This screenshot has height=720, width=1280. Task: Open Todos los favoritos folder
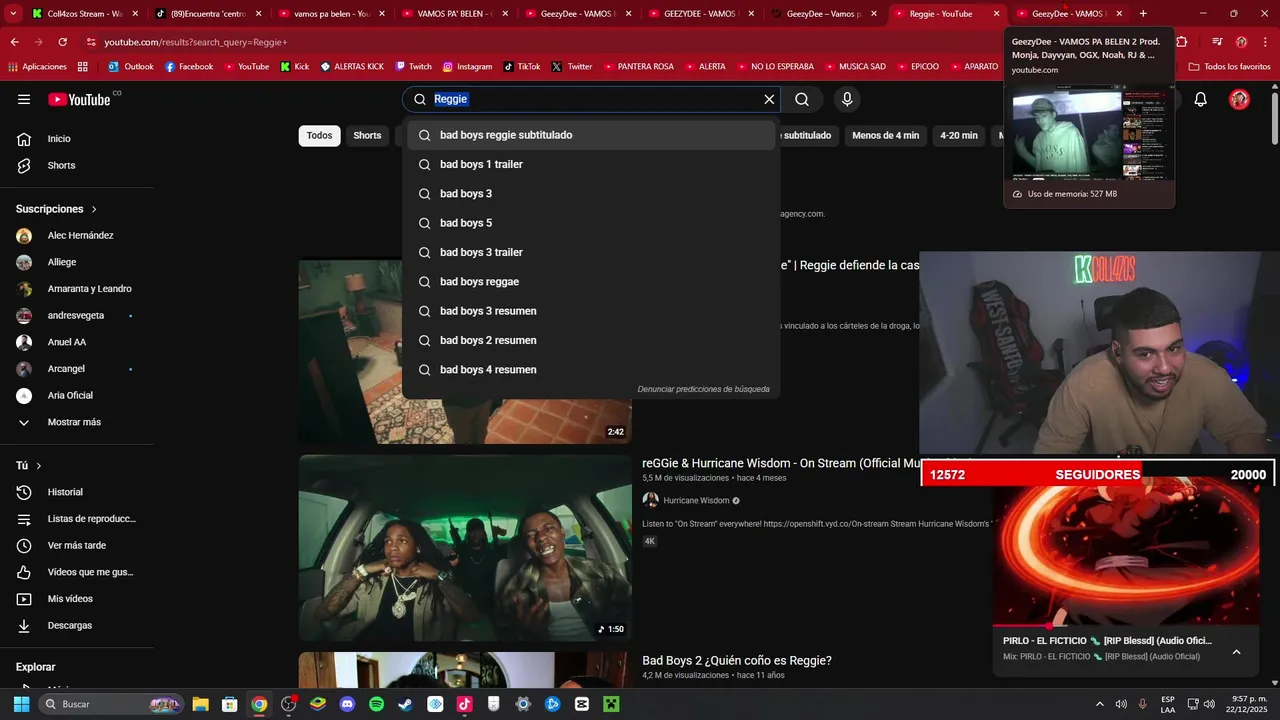click(x=1229, y=67)
